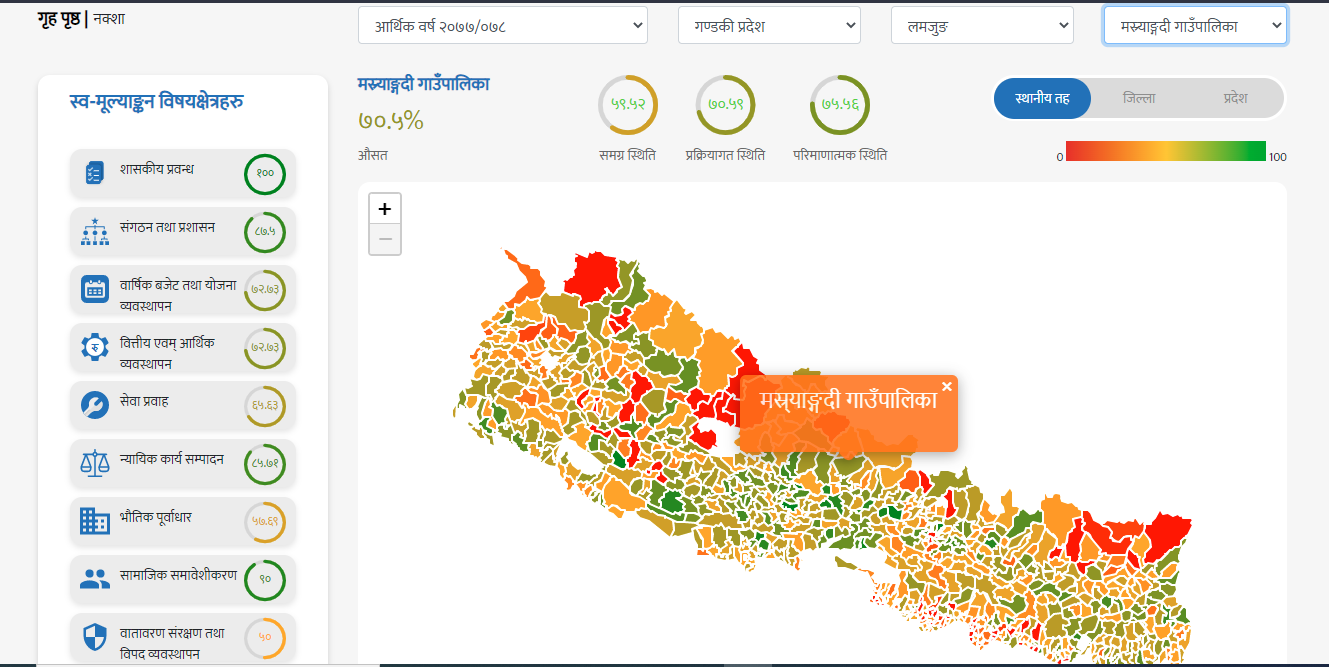This screenshot has width=1329, height=667.
Task: Switch map level to स्थानीय तह
Action: click(x=1042, y=98)
